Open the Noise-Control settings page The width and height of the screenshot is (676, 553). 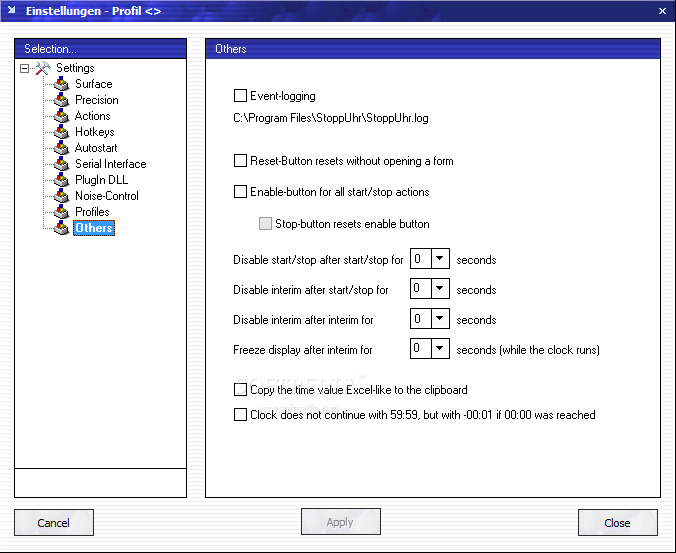(106, 195)
